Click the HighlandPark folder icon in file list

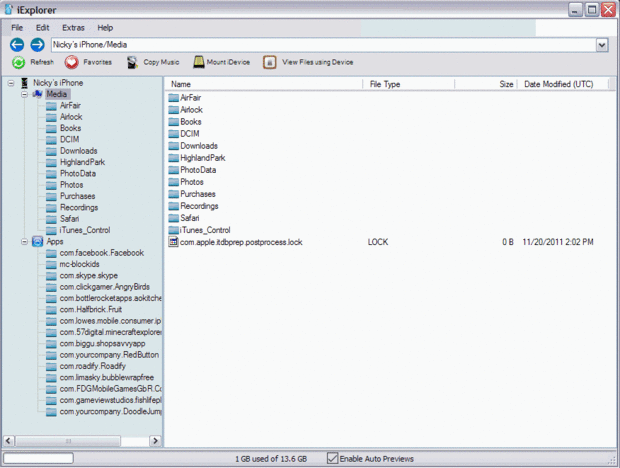(x=174, y=158)
